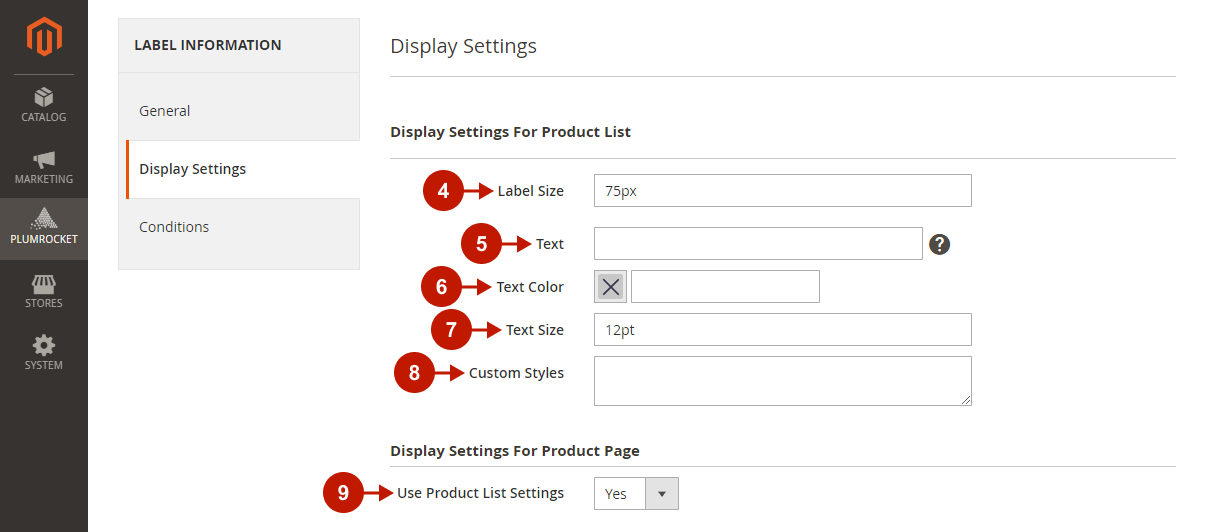Open the Marketing megaphone icon
Screen dimensions: 1206x532
[x=44, y=160]
